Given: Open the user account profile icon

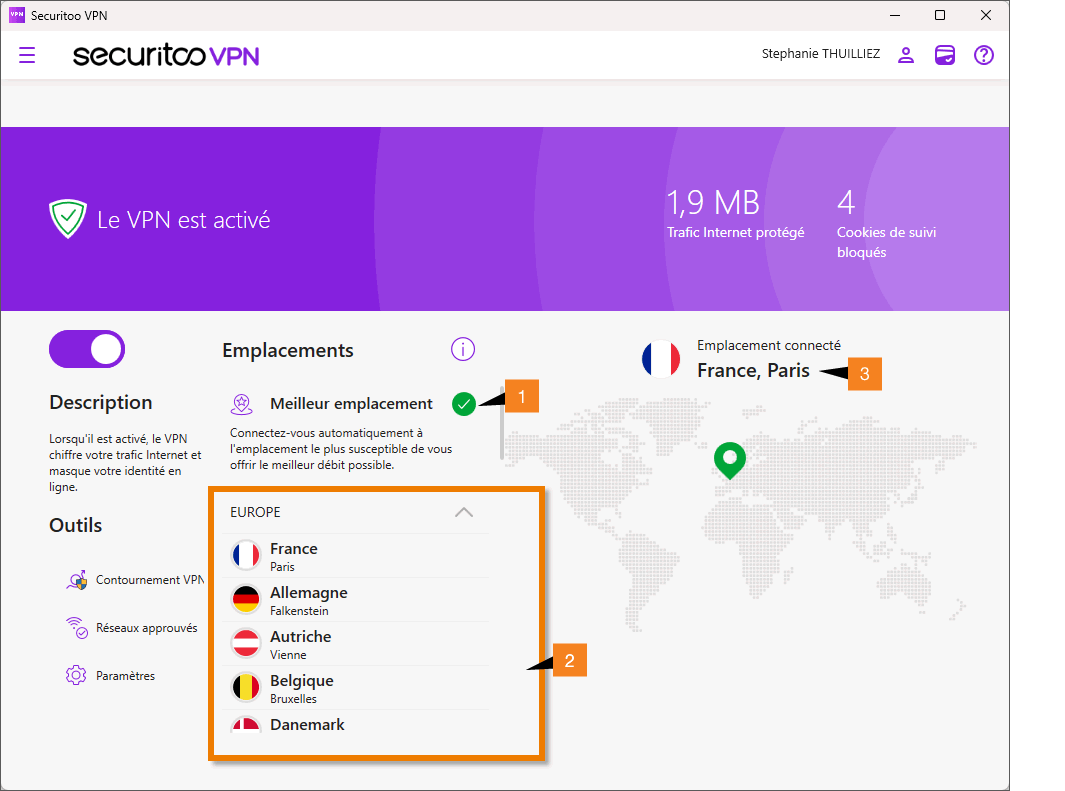Looking at the screenshot, I should [x=905, y=55].
